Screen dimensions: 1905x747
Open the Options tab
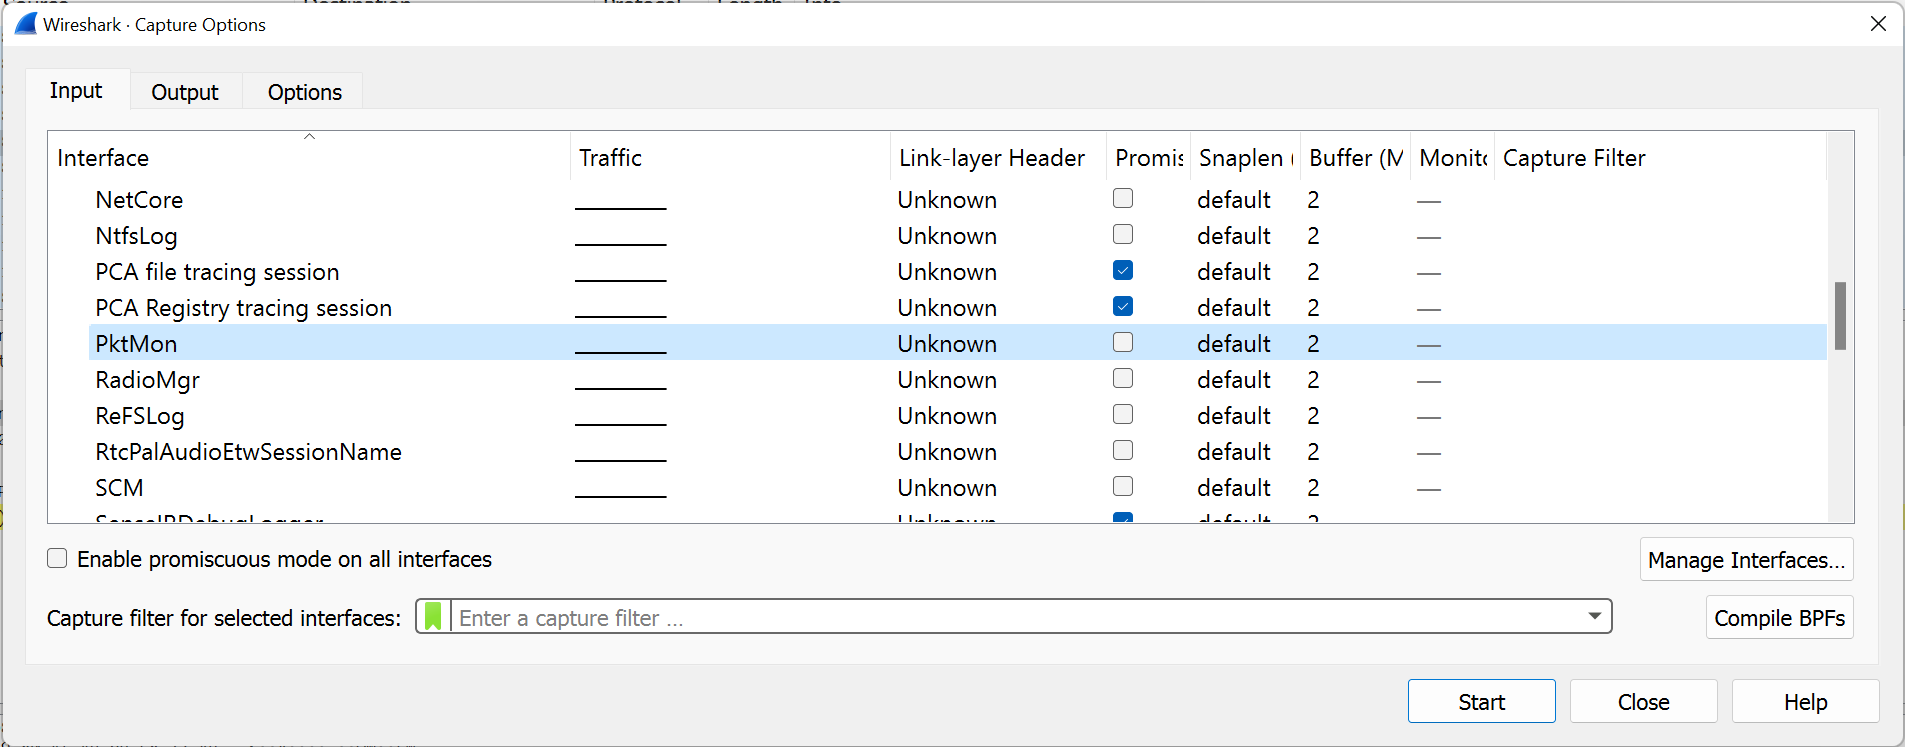point(304,92)
